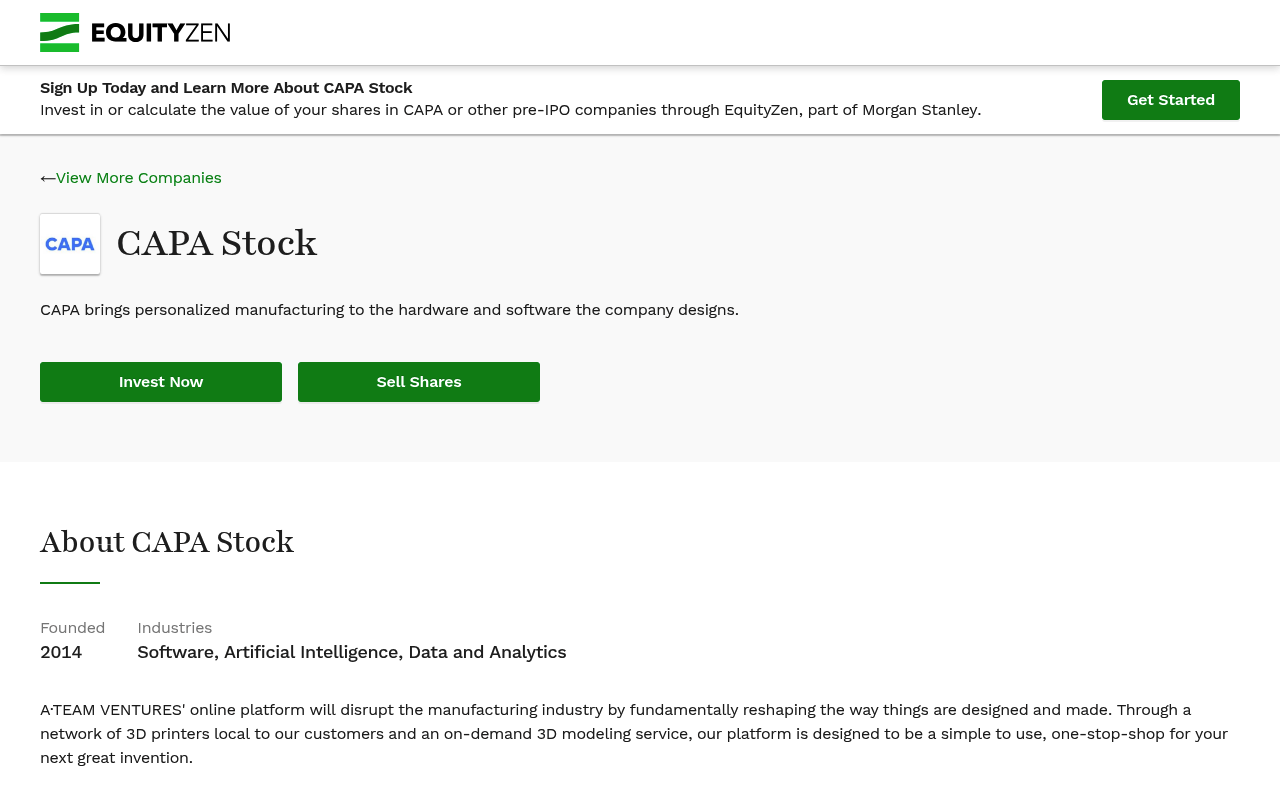
Task: Click the Founded label
Action: tap(72, 628)
